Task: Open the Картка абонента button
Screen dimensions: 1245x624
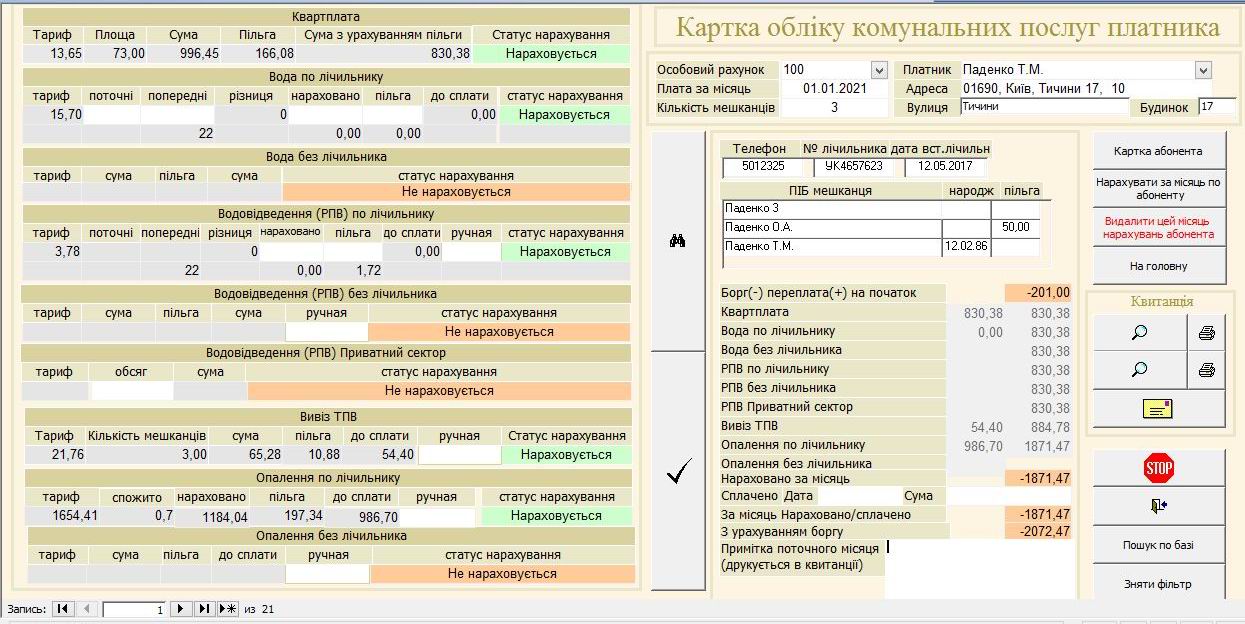Action: (x=1158, y=151)
